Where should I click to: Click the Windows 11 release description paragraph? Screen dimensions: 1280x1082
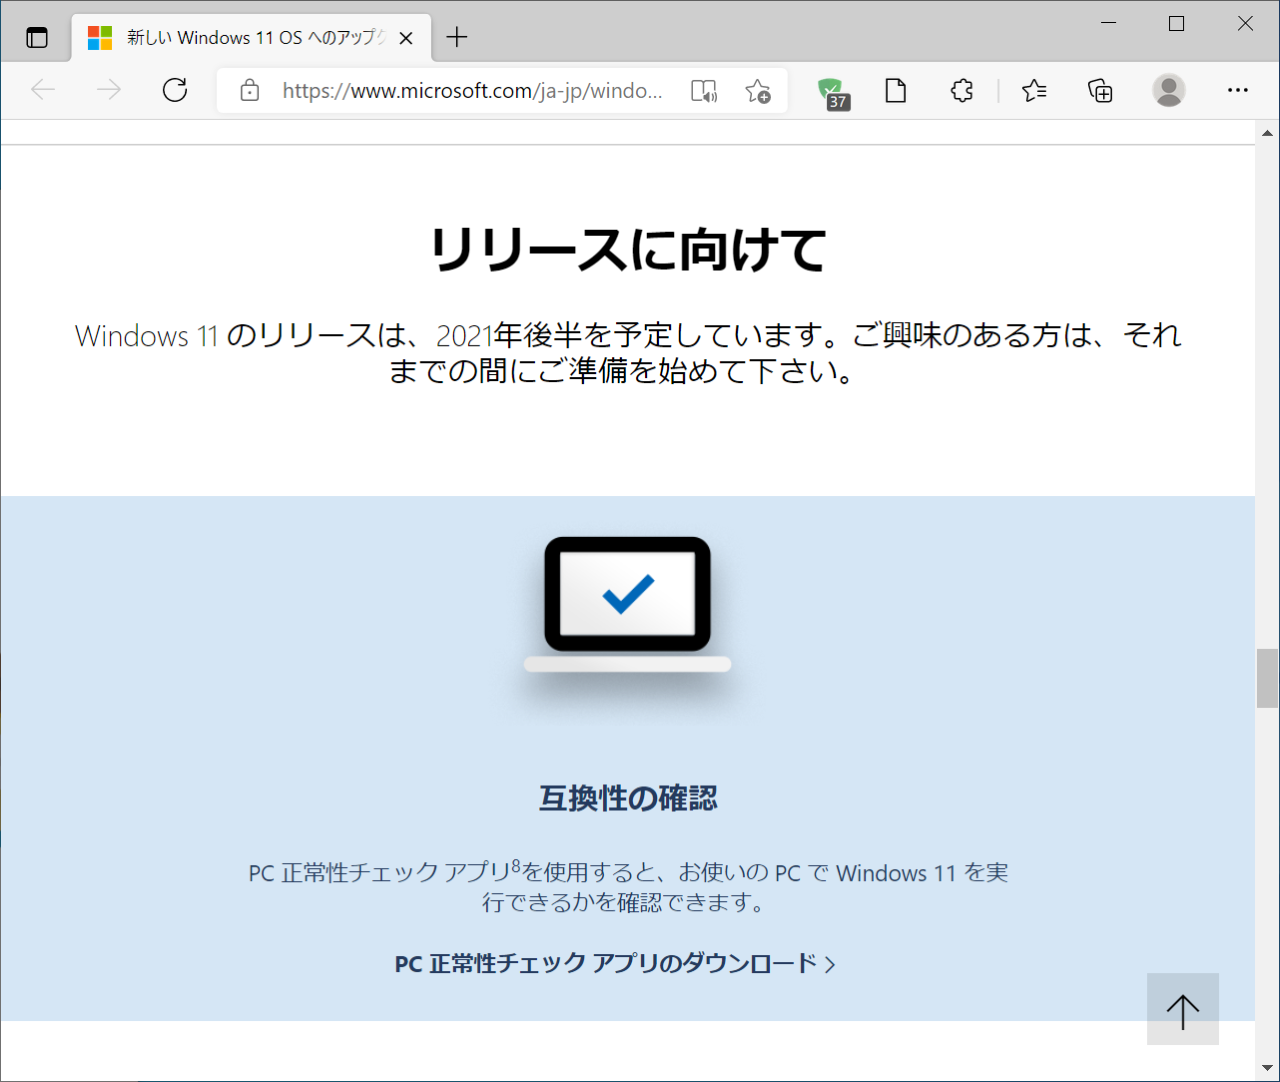click(628, 353)
